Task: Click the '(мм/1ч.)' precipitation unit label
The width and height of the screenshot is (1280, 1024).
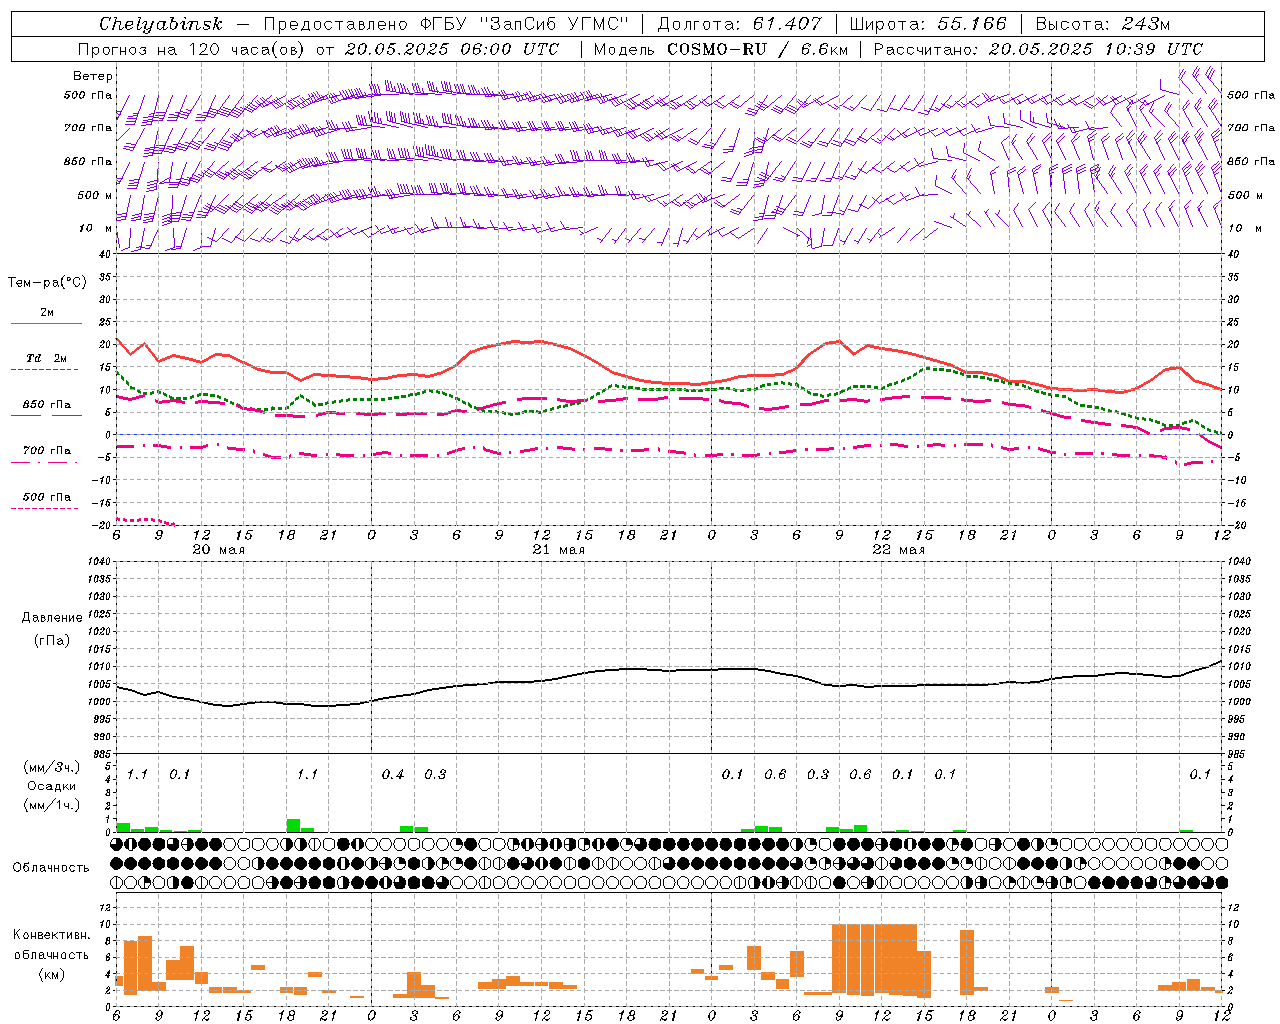Action: click(x=52, y=805)
